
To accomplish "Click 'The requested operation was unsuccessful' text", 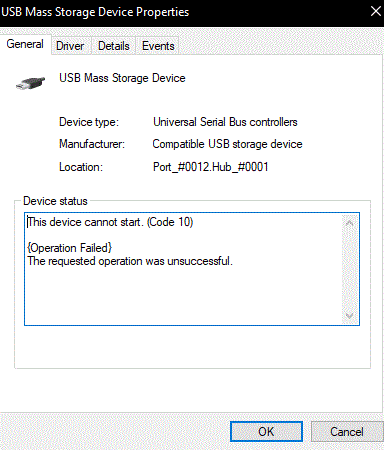I will (x=130, y=261).
